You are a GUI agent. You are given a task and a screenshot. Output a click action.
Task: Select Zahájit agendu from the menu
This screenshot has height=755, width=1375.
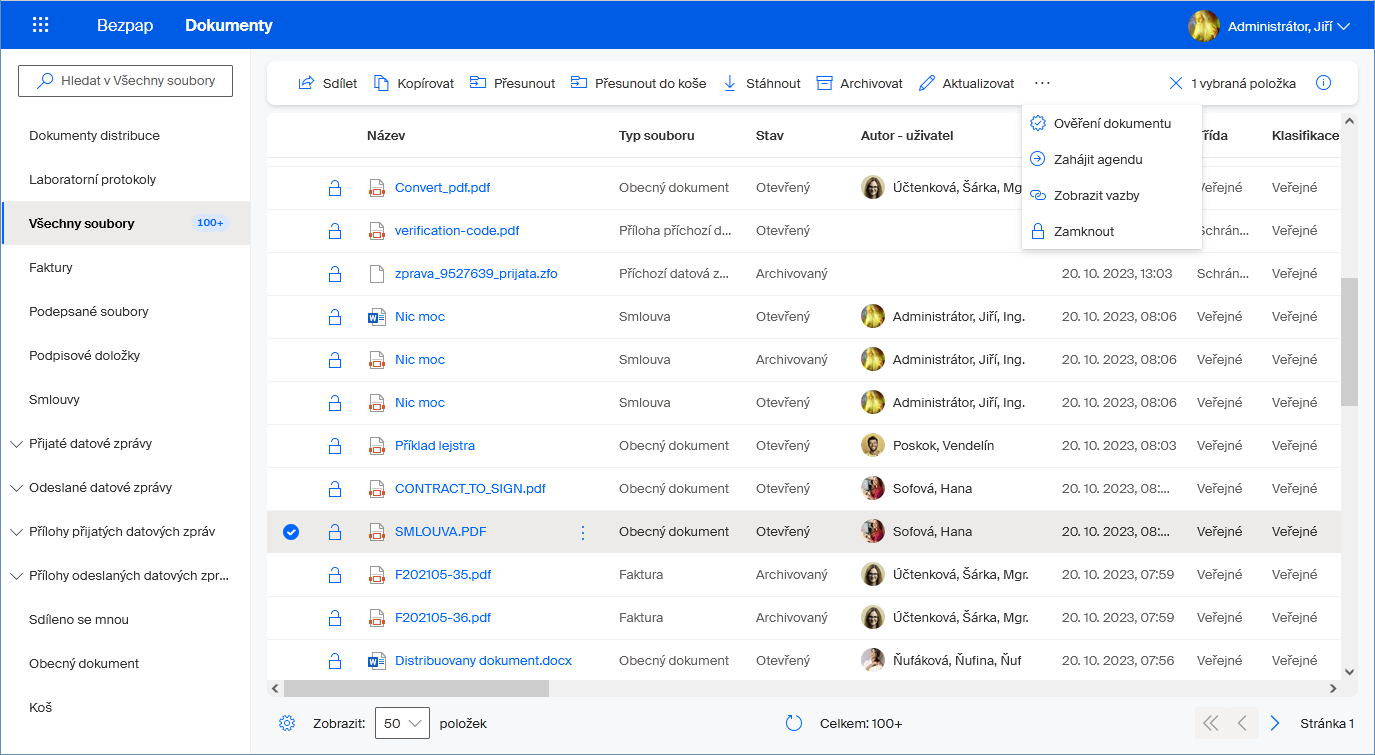1112,159
